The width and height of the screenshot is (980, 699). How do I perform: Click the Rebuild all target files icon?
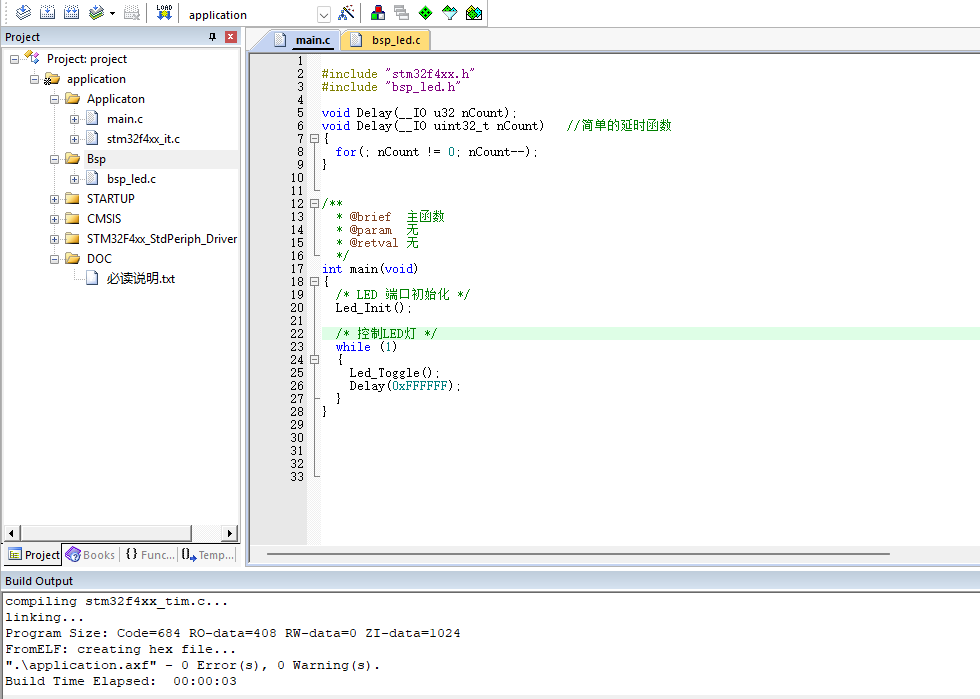(x=72, y=13)
